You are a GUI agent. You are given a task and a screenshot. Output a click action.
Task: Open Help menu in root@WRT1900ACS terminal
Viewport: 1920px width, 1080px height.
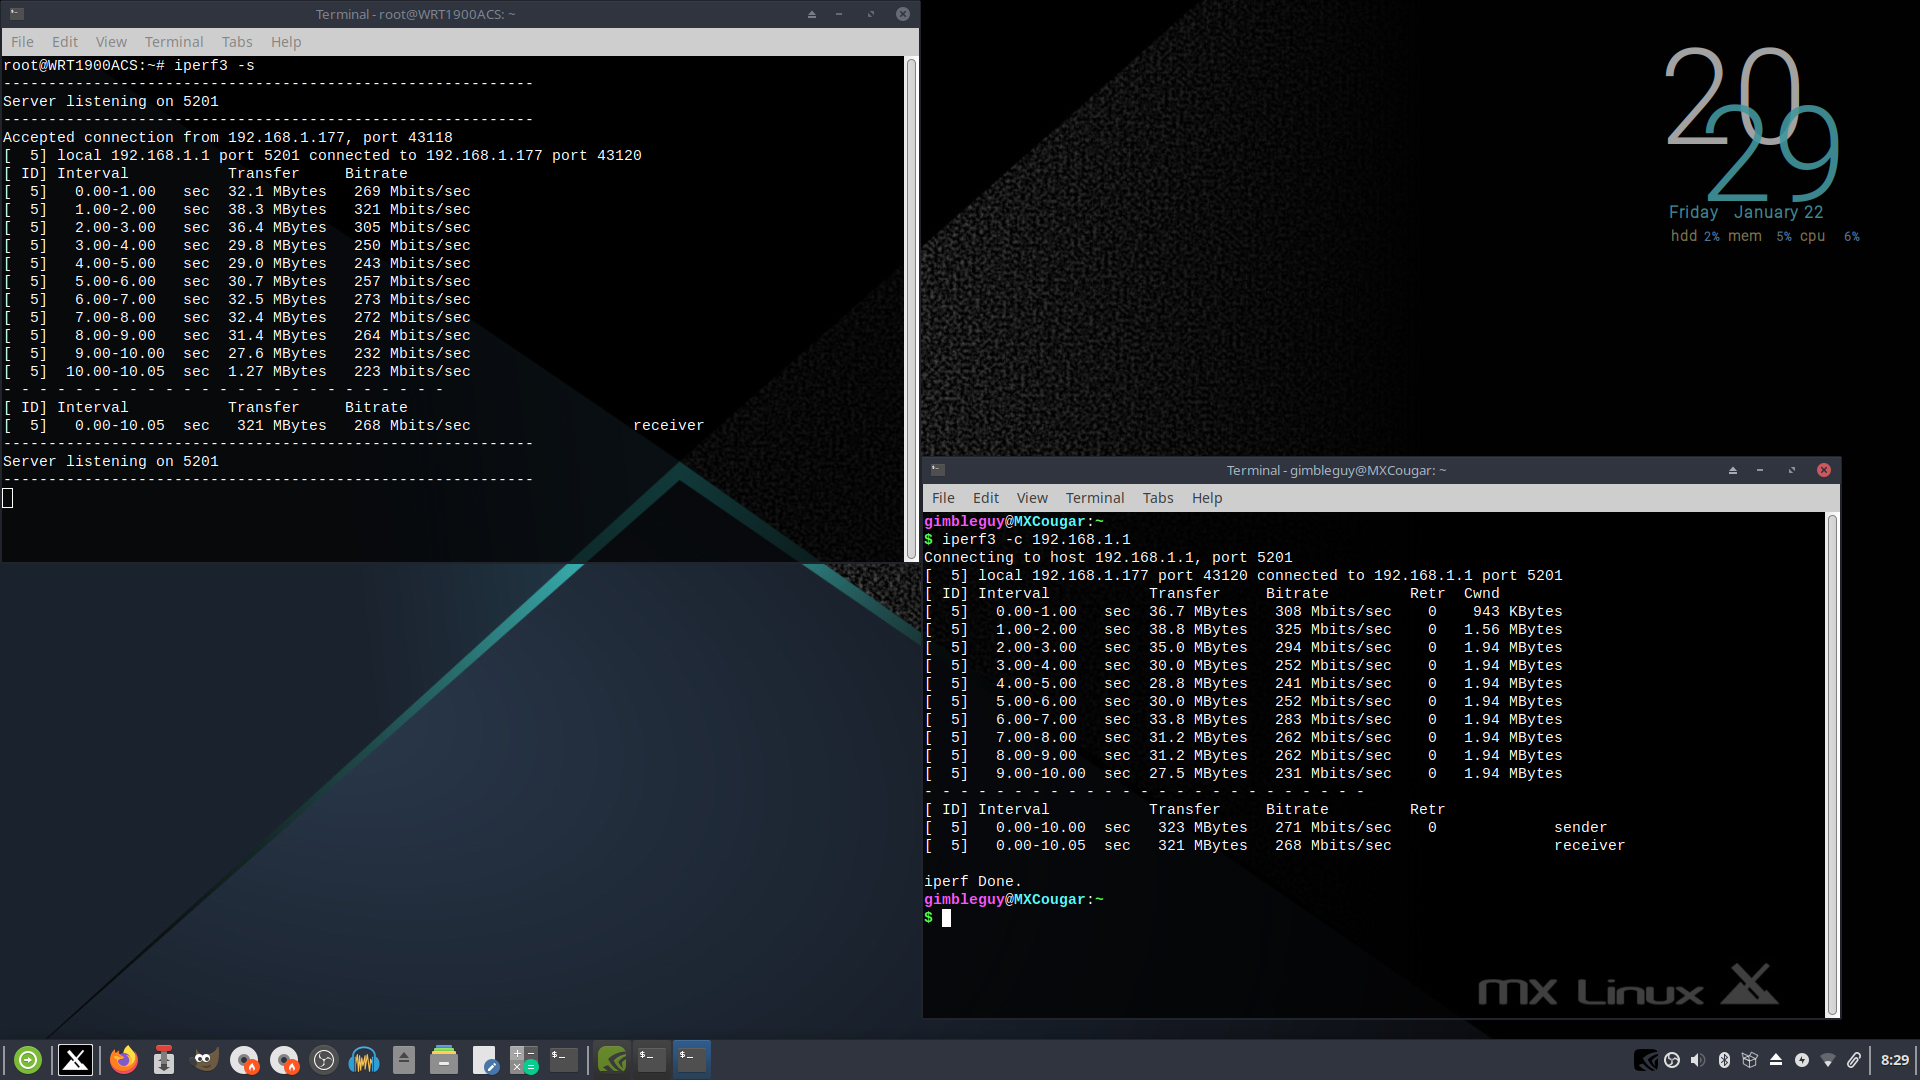(x=286, y=42)
